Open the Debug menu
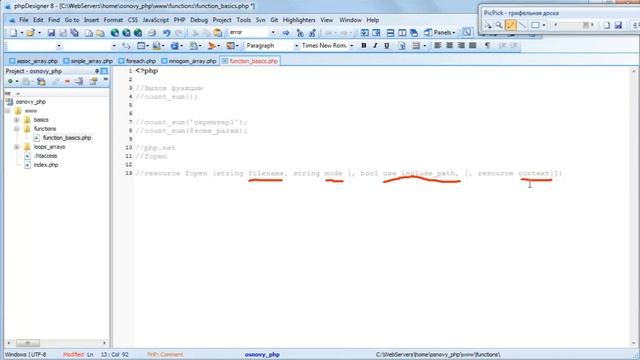Screen dimensions: 640x360 pos(199,20)
